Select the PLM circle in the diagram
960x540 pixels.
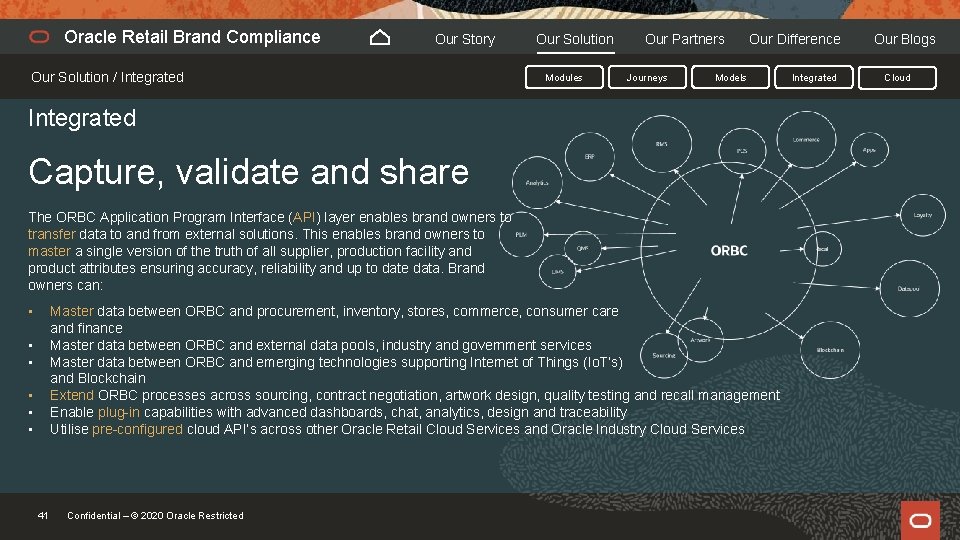[521, 234]
